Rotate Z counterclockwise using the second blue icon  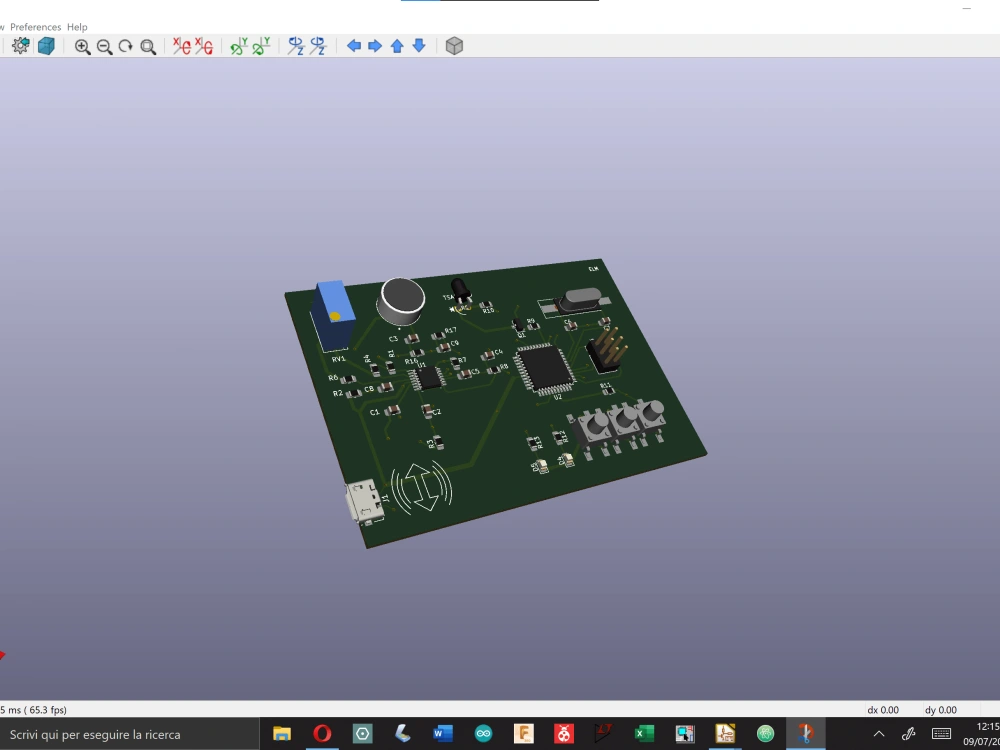pyautogui.click(x=318, y=46)
